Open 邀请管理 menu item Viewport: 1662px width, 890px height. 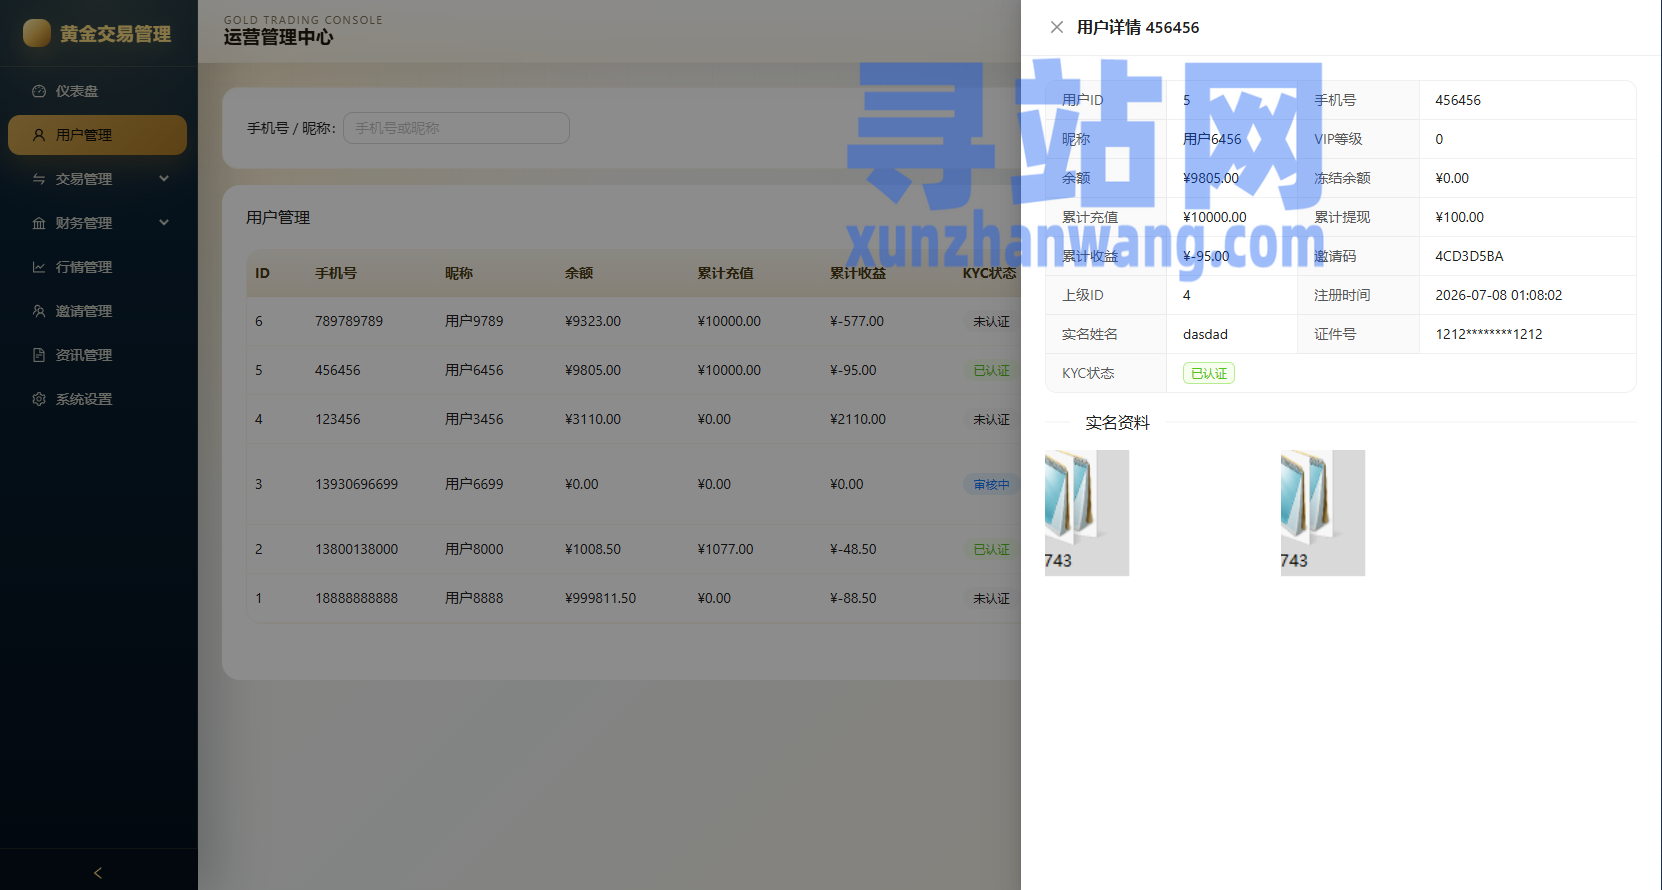click(x=97, y=311)
